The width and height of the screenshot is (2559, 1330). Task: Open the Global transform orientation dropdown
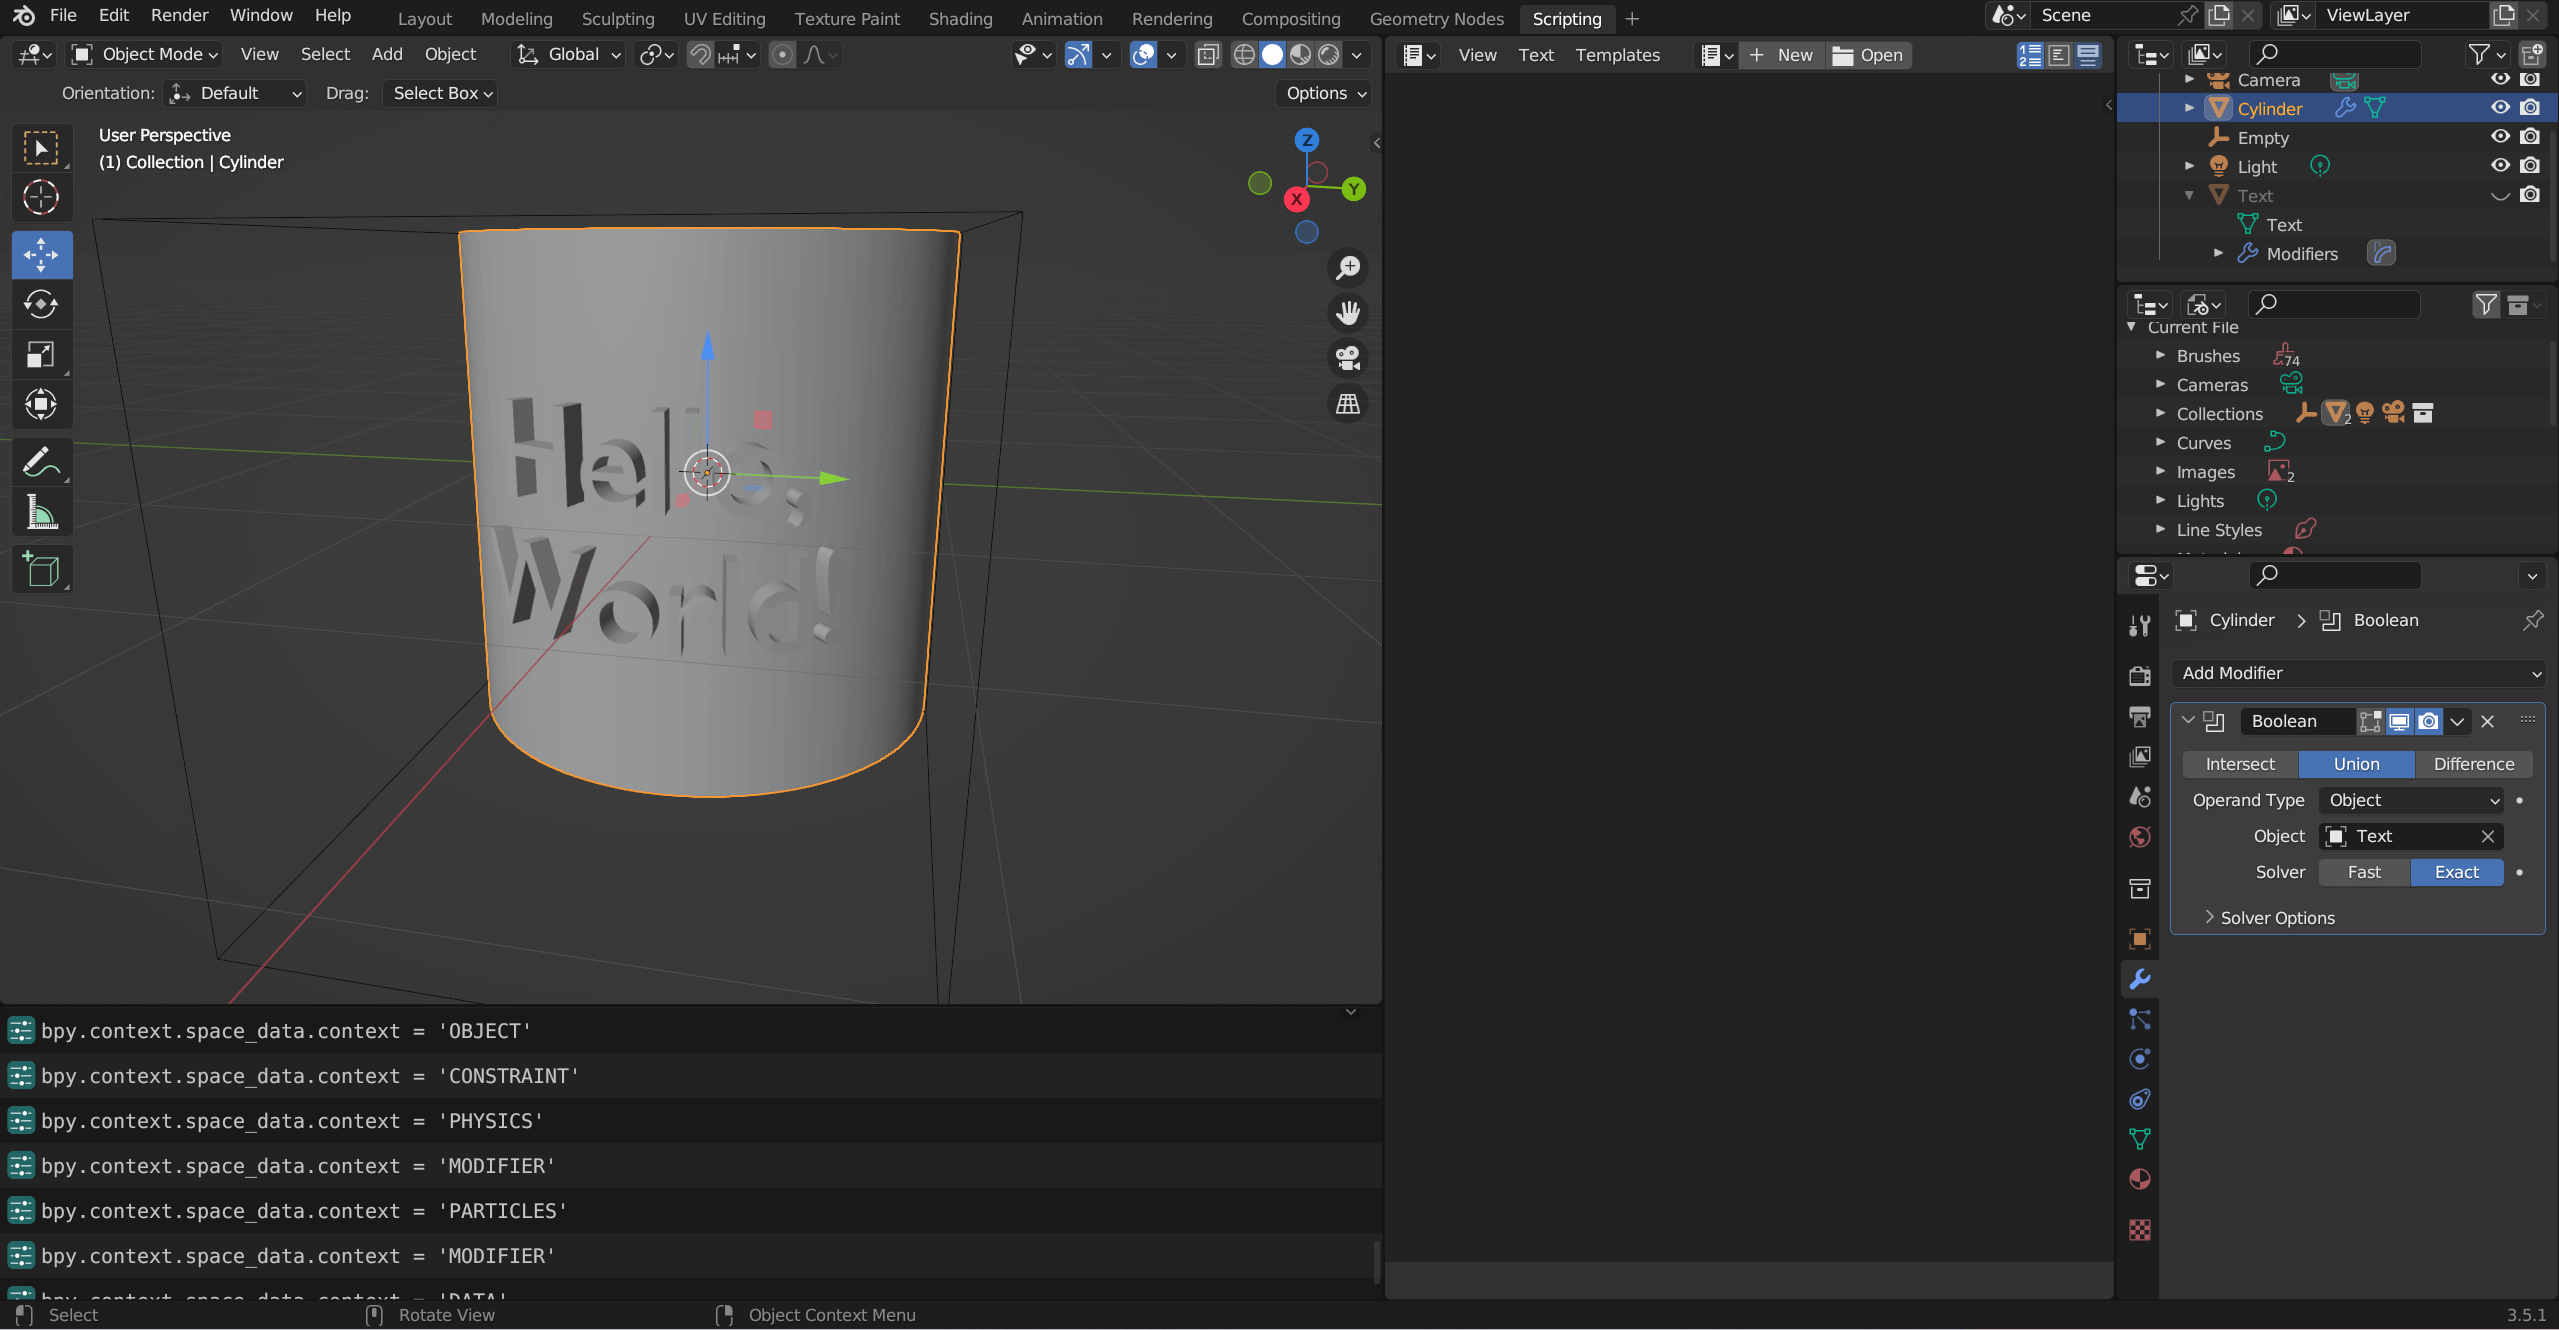(x=568, y=55)
